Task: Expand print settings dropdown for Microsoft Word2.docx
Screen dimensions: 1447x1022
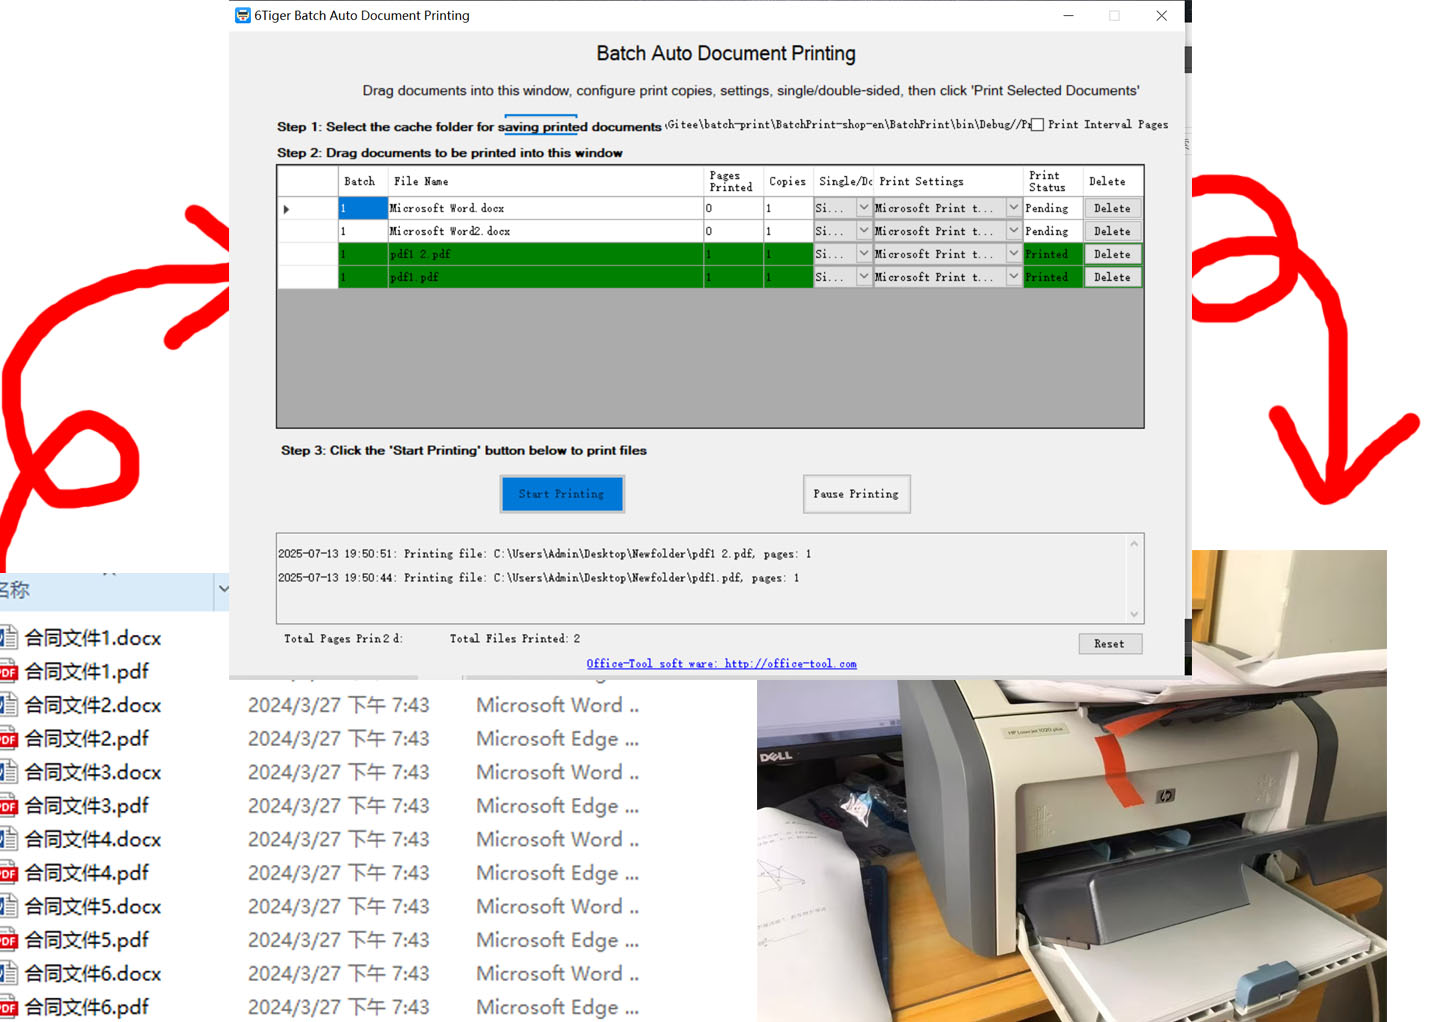Action: (1014, 231)
